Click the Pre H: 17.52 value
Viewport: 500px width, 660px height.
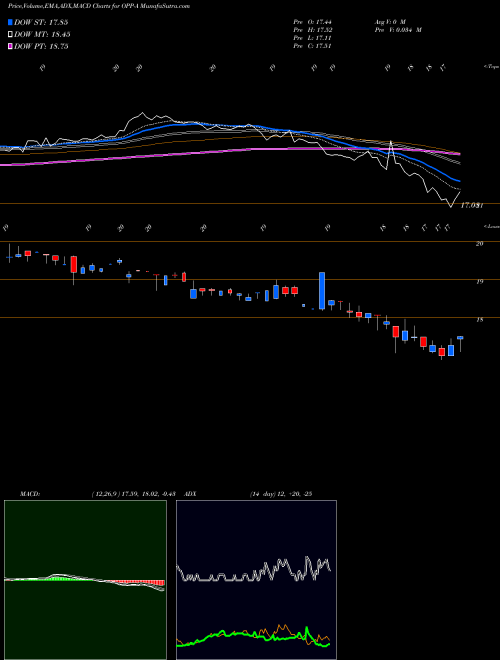(x=312, y=30)
